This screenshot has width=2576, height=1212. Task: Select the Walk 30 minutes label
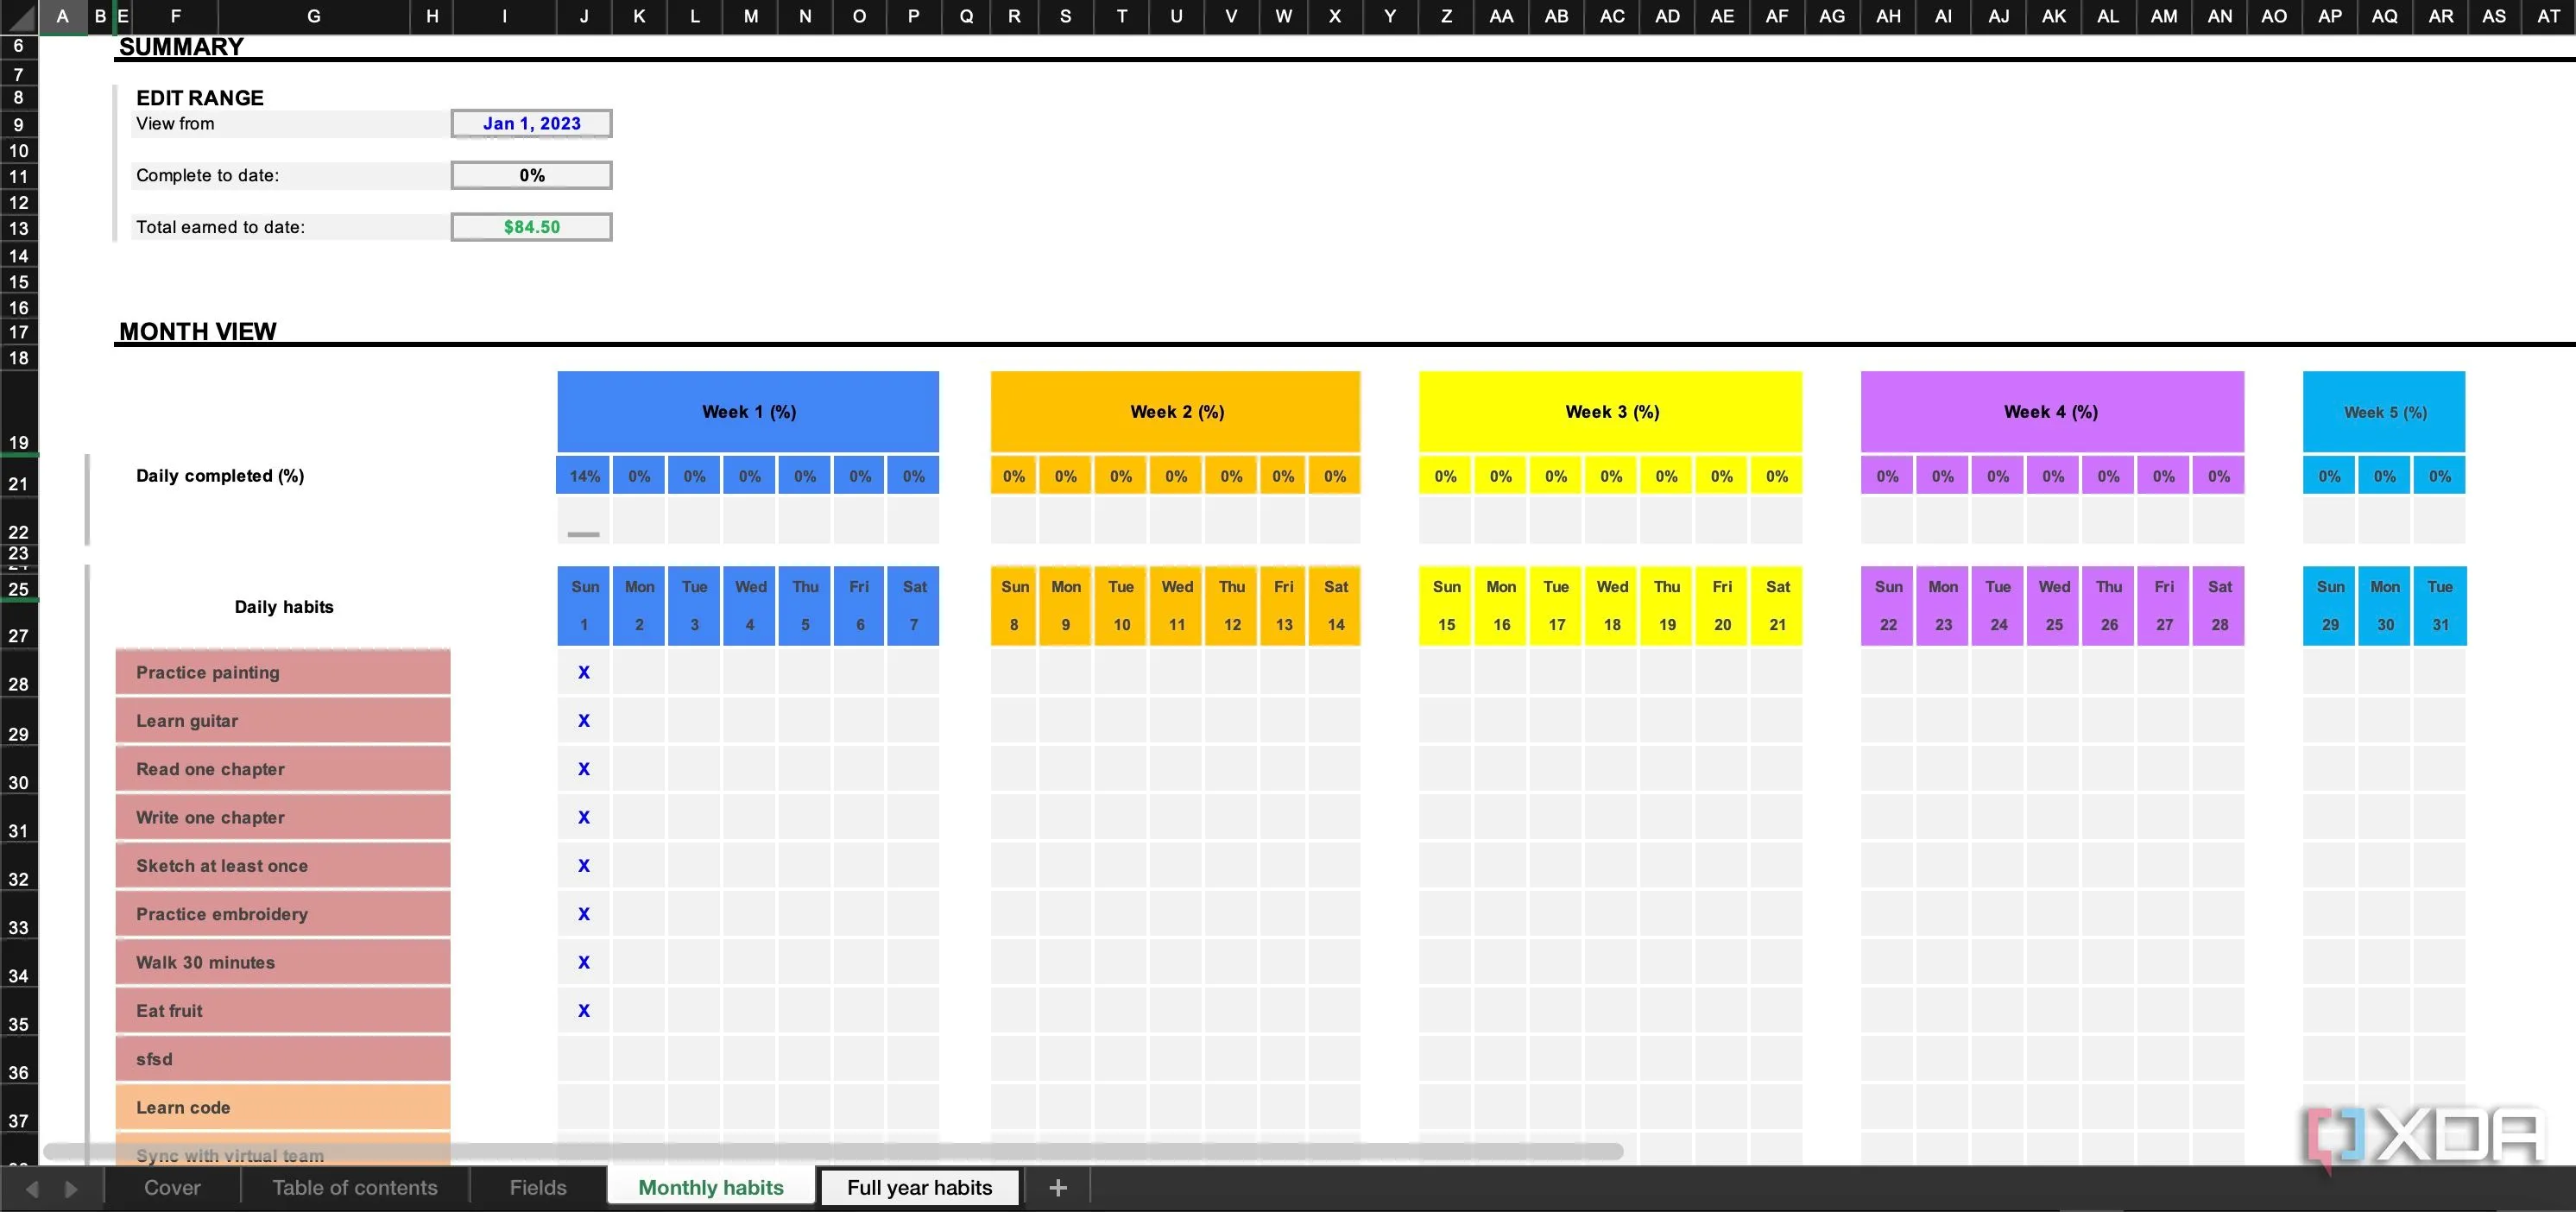click(x=283, y=962)
